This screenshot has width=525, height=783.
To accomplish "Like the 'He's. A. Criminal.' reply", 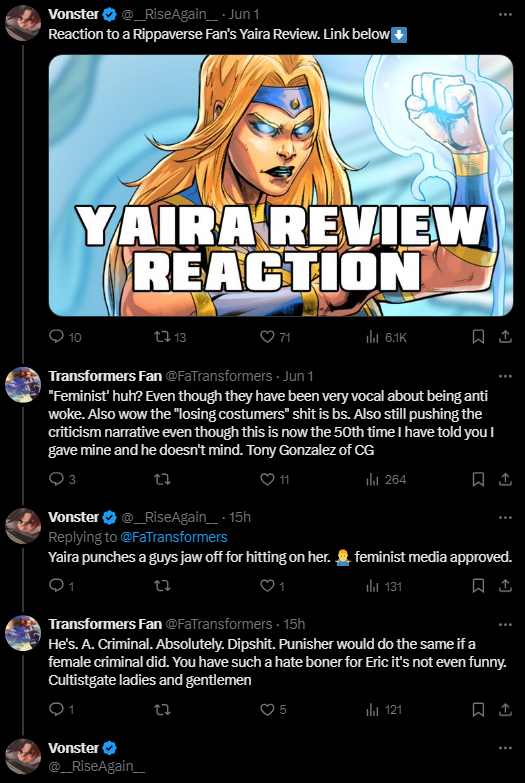I will point(273,710).
